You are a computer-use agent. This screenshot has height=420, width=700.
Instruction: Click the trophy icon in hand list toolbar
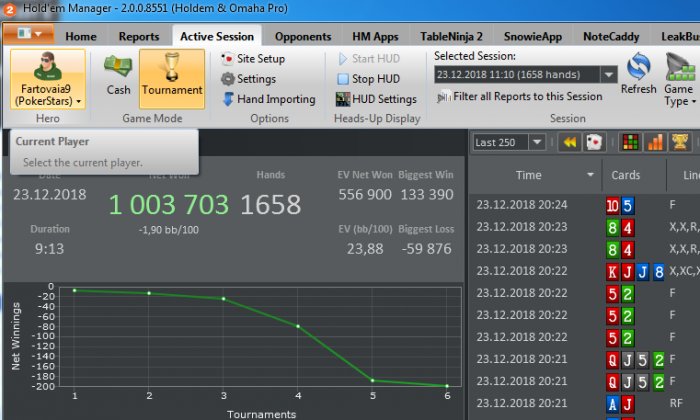[x=679, y=142]
